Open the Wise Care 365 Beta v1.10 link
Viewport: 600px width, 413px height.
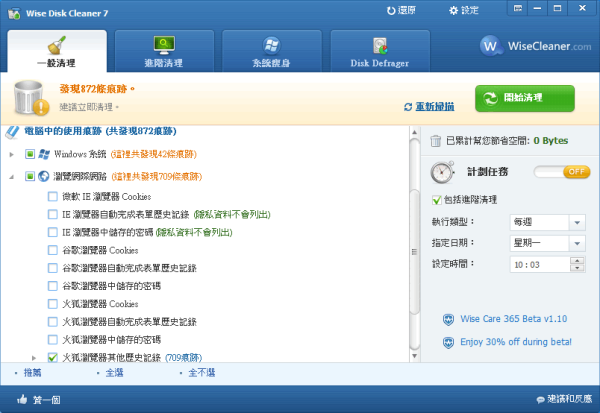[514, 319]
